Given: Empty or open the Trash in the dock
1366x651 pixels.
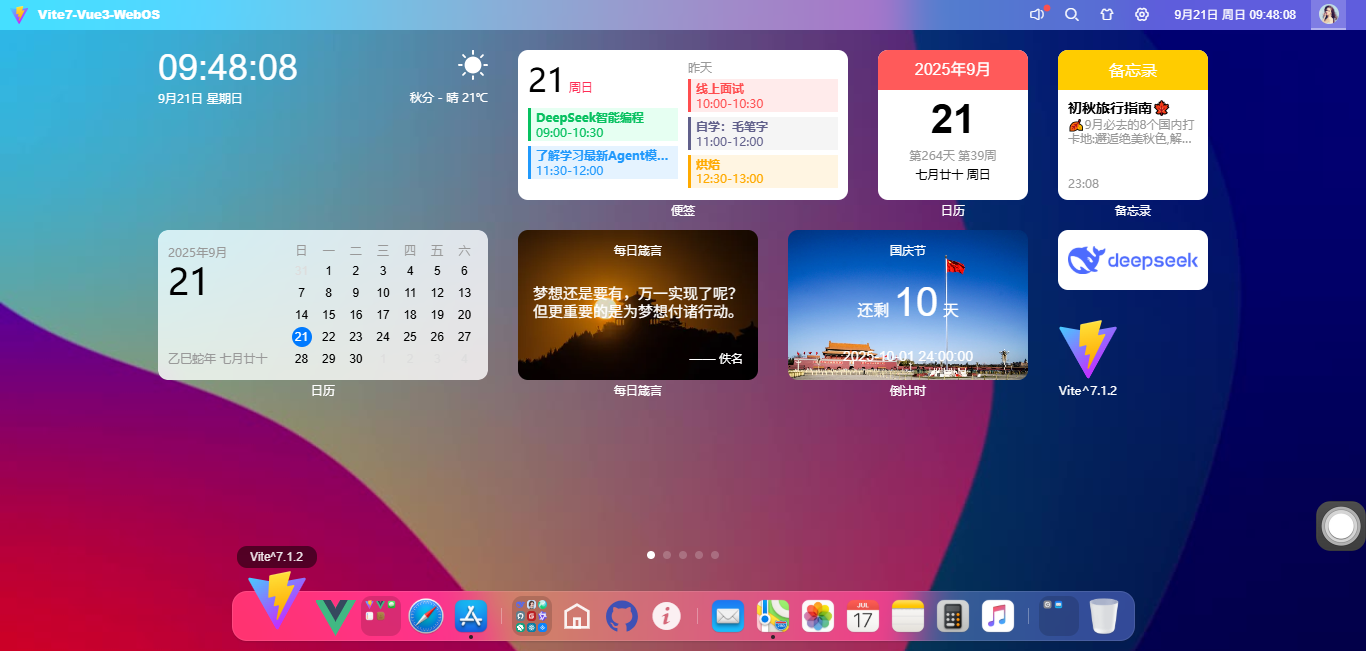Looking at the screenshot, I should tap(1103, 616).
